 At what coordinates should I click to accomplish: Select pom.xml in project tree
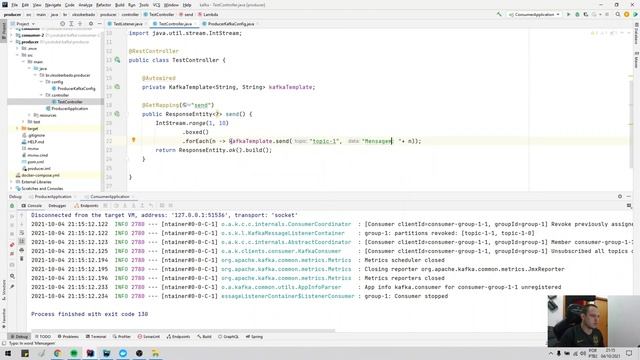click(35, 162)
